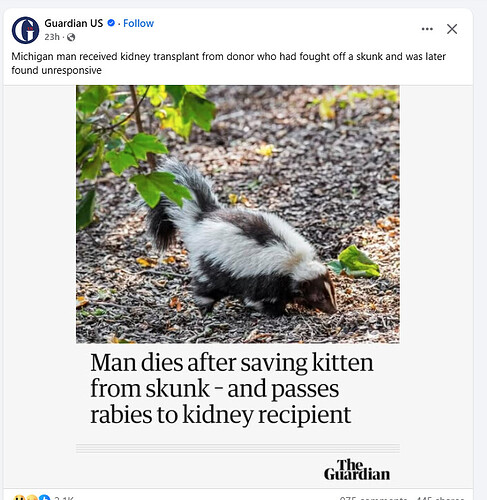View the shares count link
487x500 pixels.
(x=440, y=498)
